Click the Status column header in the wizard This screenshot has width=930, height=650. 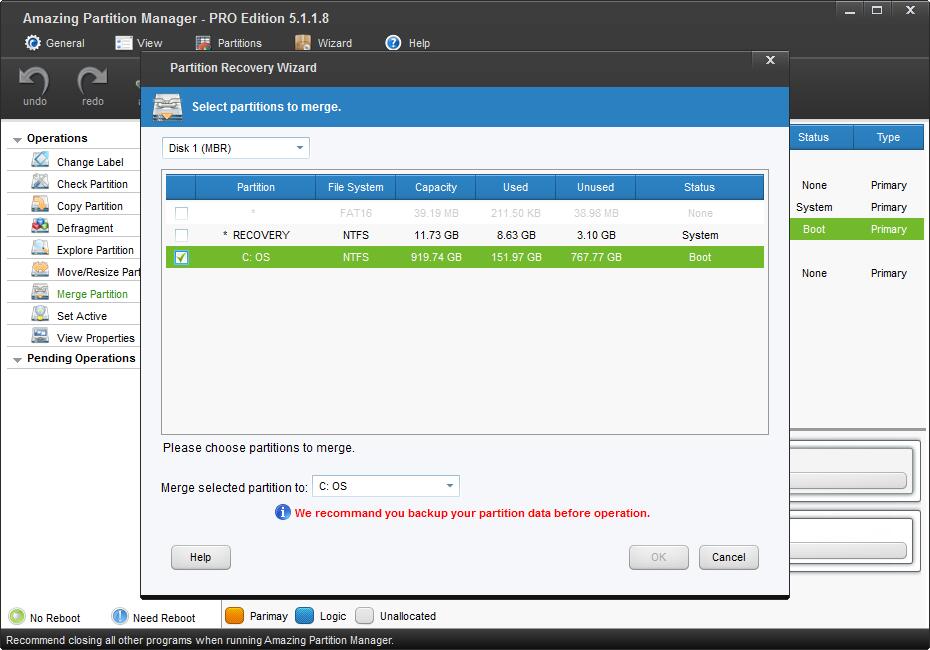point(699,187)
